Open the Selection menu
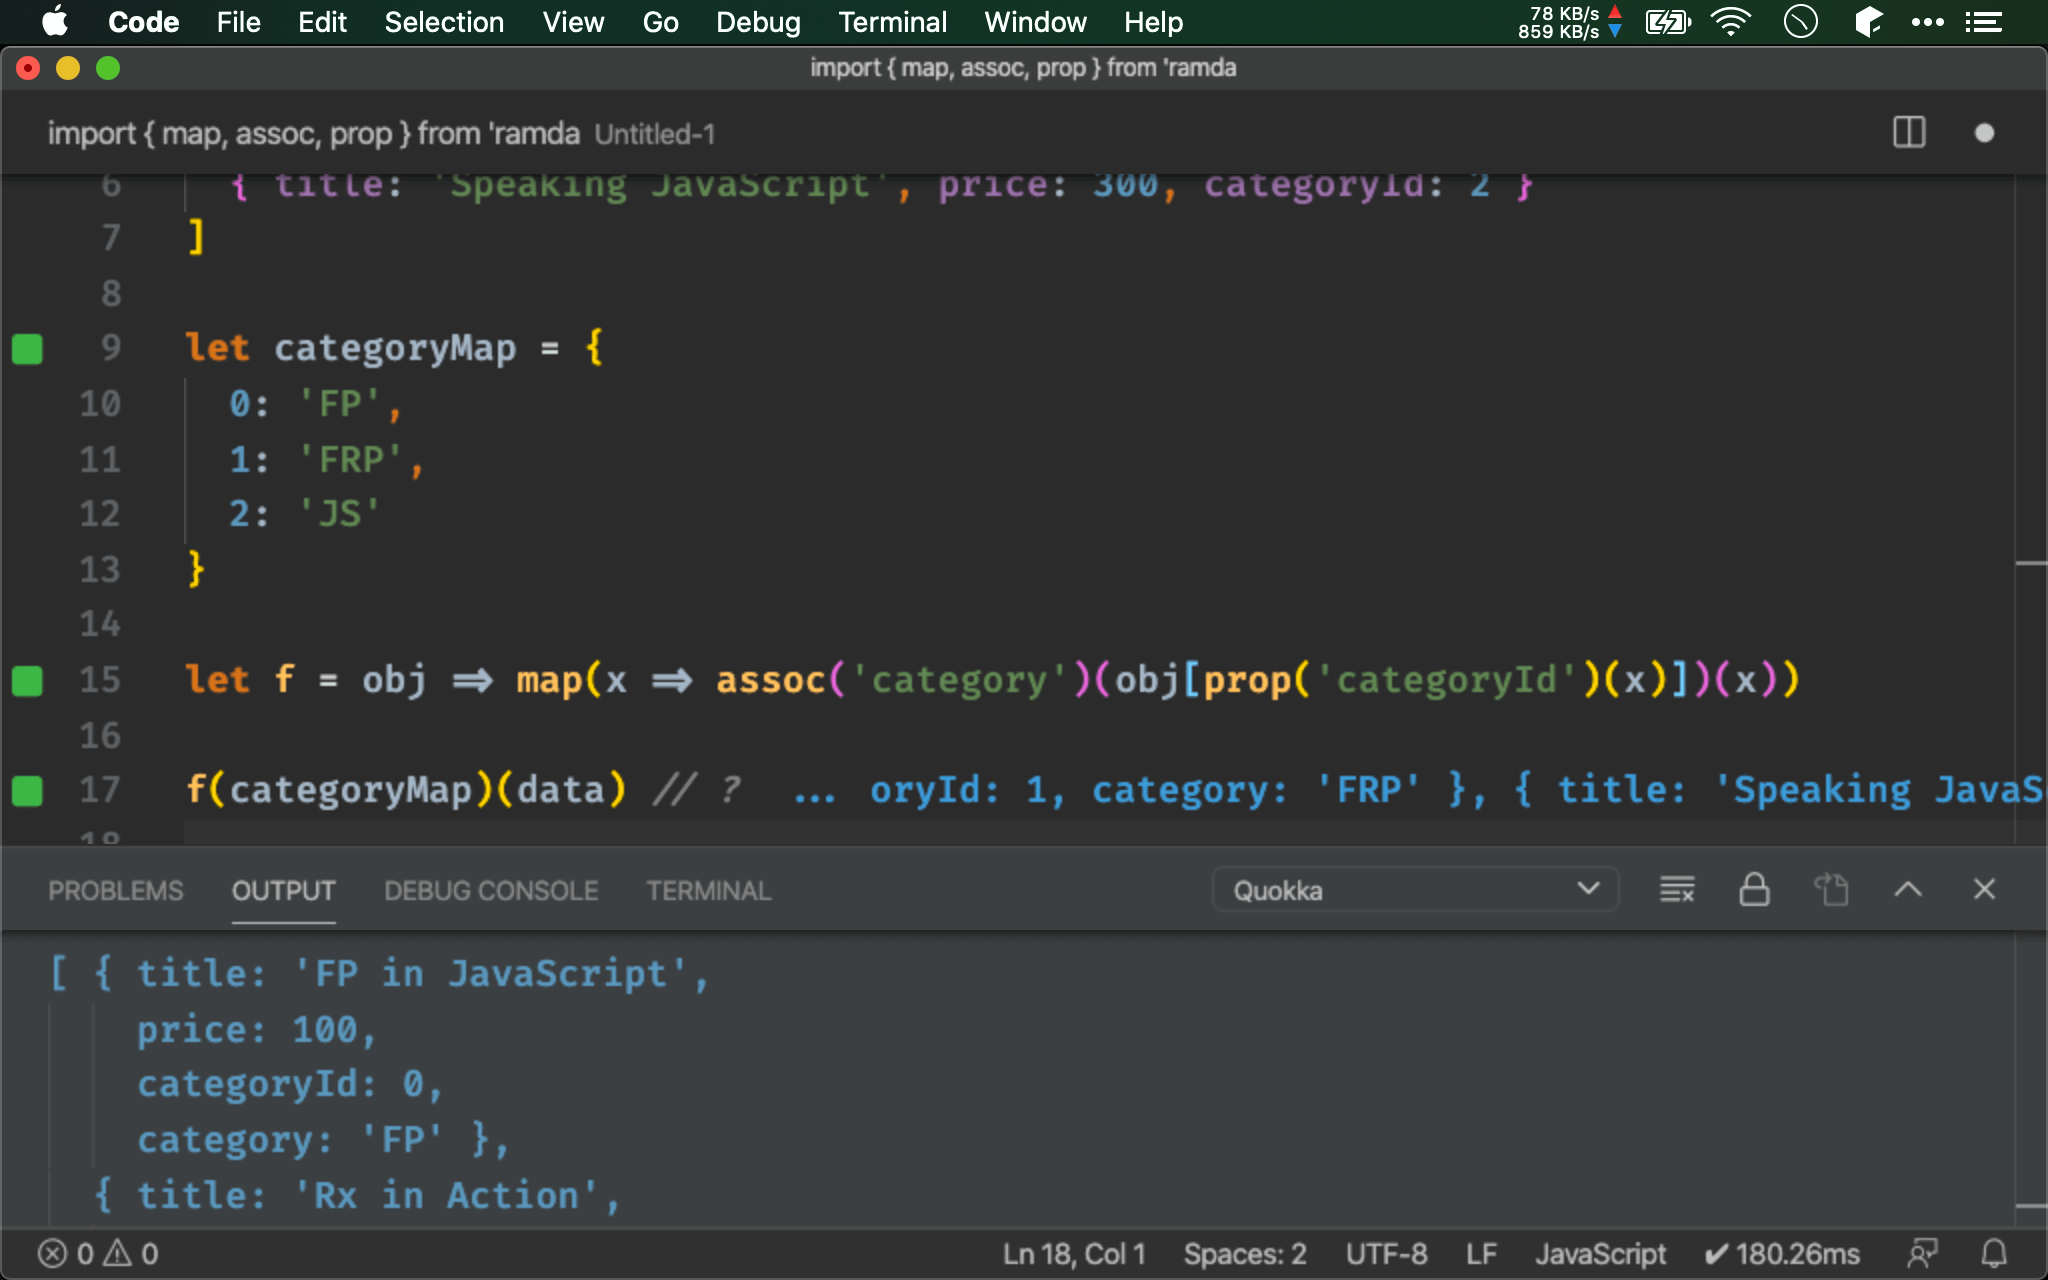The image size is (2048, 1280). [444, 21]
